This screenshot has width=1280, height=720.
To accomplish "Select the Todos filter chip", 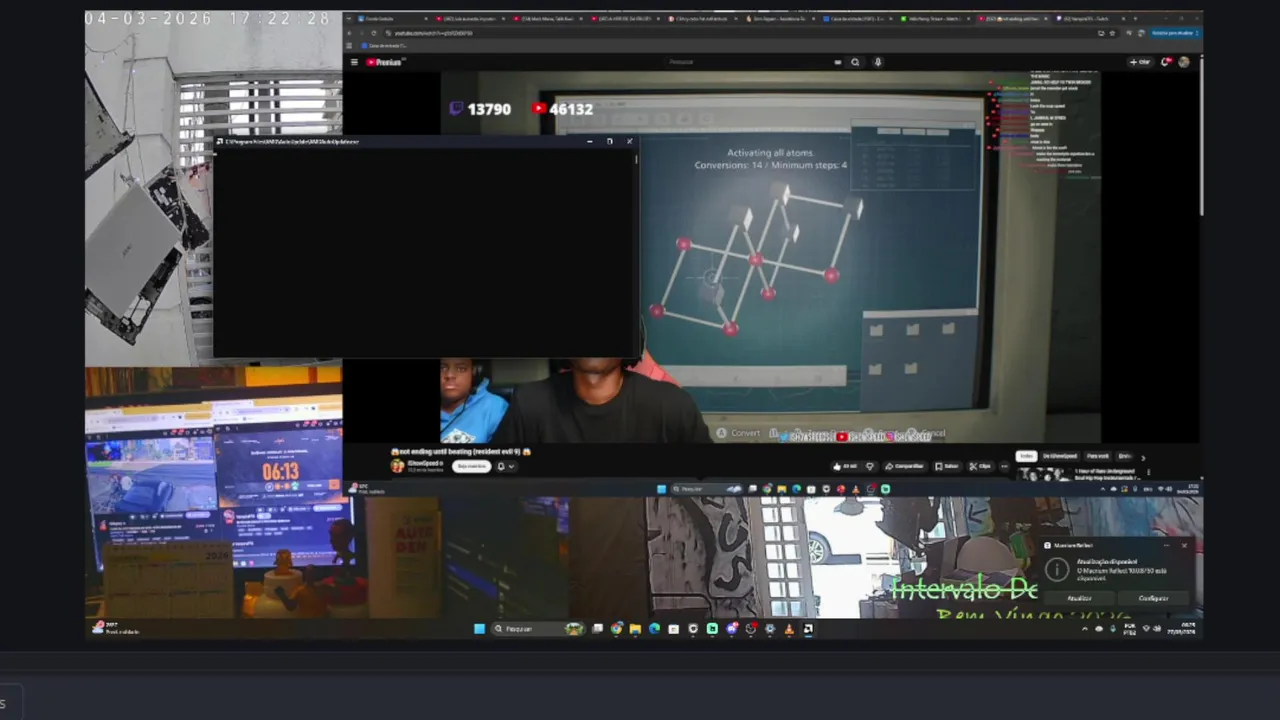I will pyautogui.click(x=1027, y=456).
